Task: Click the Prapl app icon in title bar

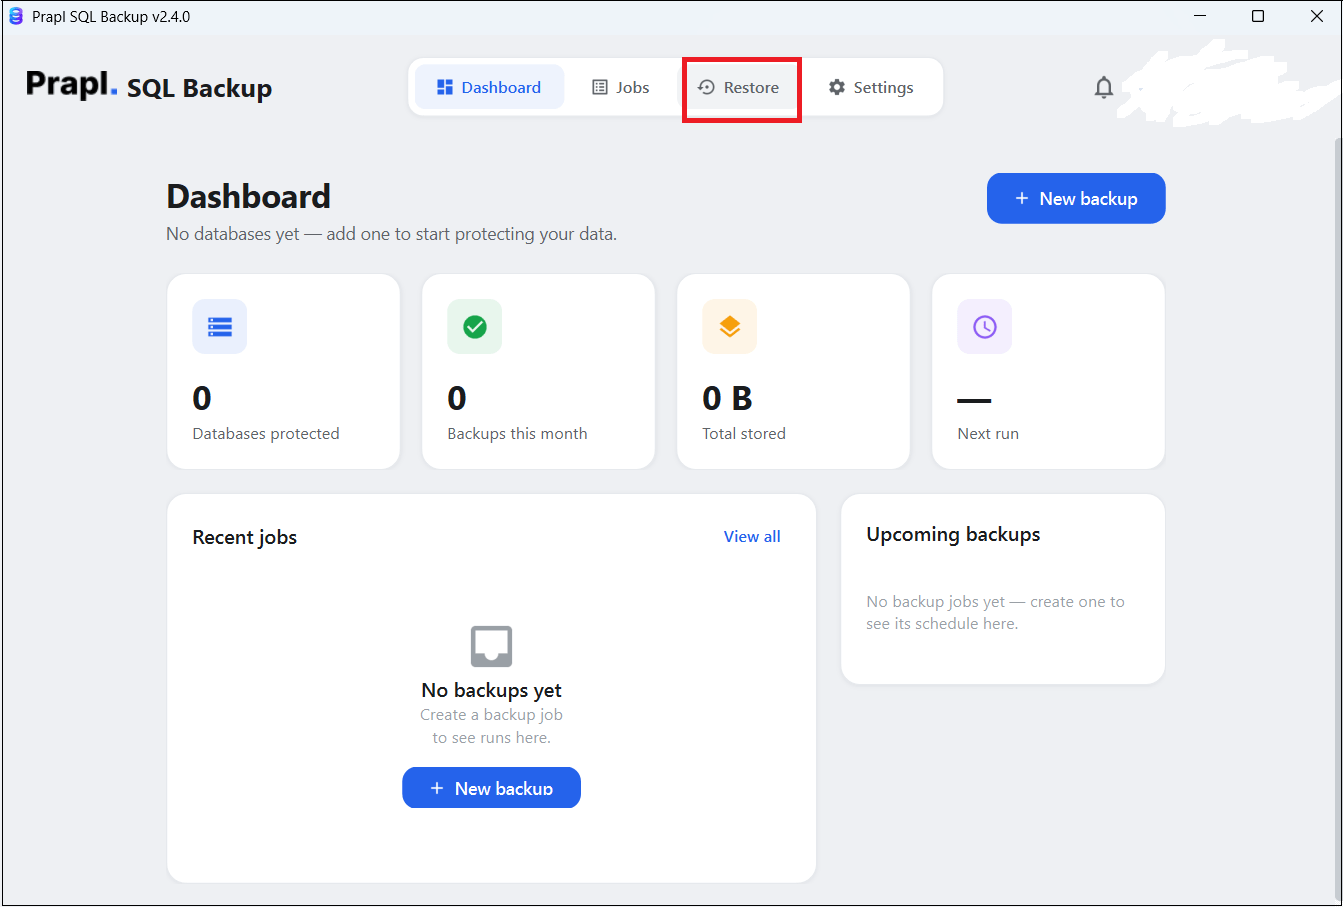Action: tap(15, 16)
